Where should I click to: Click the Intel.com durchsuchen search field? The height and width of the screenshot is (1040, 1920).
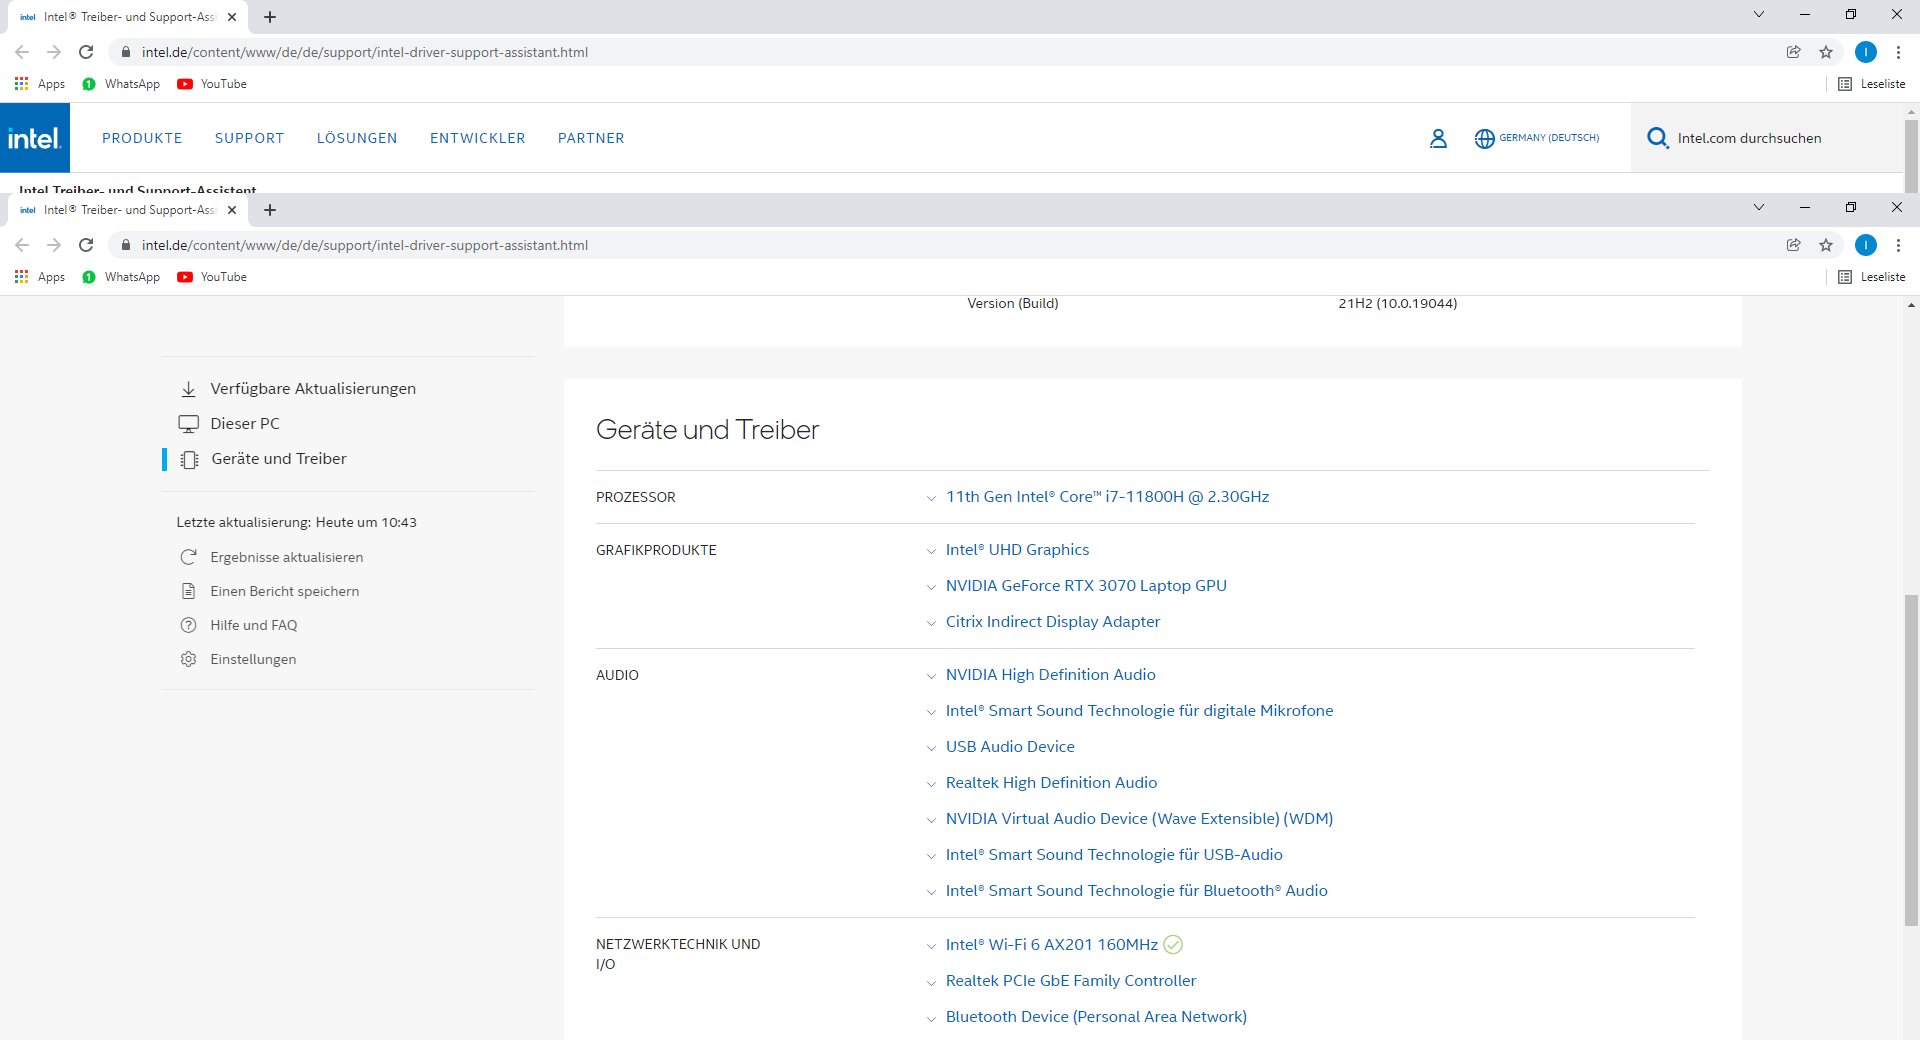(x=1749, y=138)
